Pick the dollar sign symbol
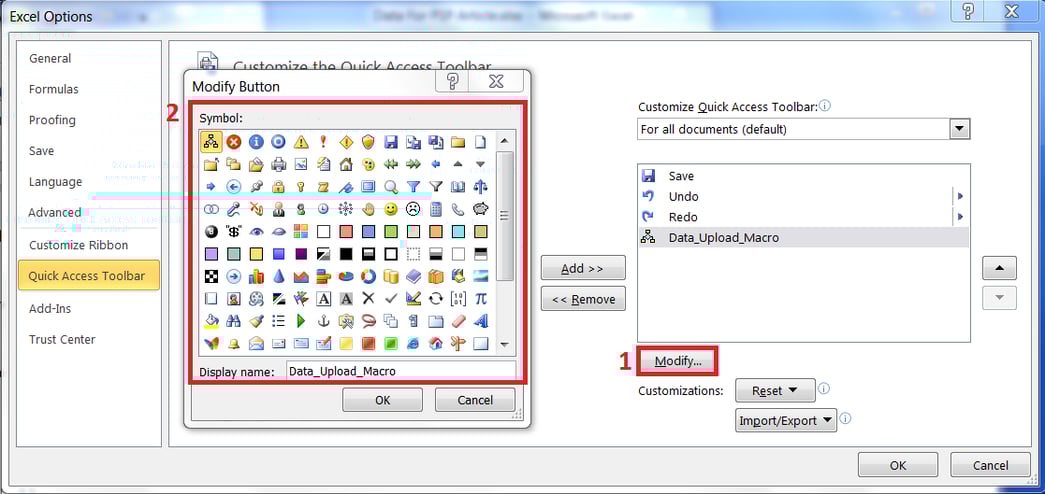Image resolution: width=1045 pixels, height=494 pixels. click(x=233, y=231)
